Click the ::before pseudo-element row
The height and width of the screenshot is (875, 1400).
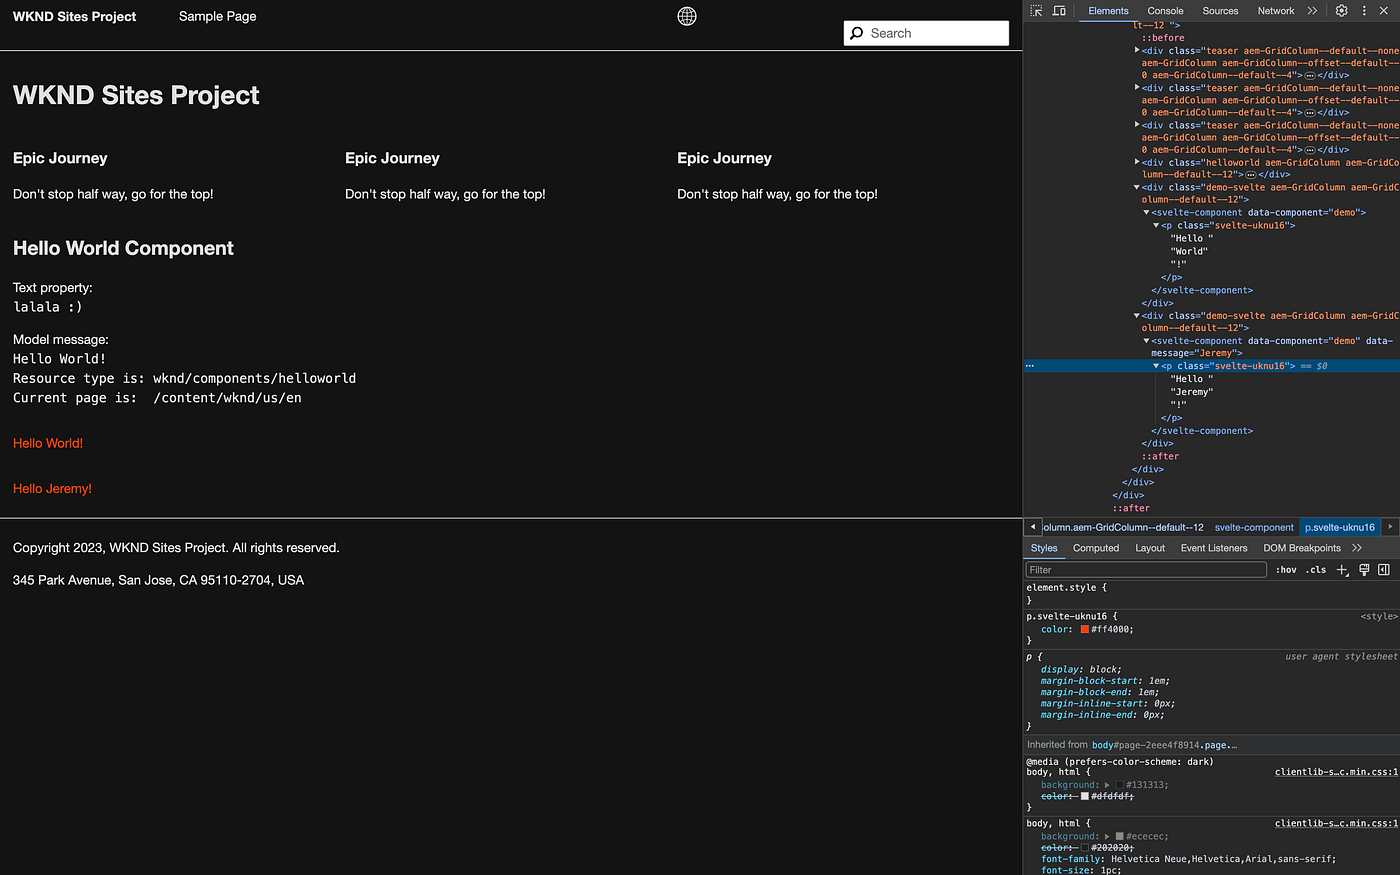[x=1163, y=38]
